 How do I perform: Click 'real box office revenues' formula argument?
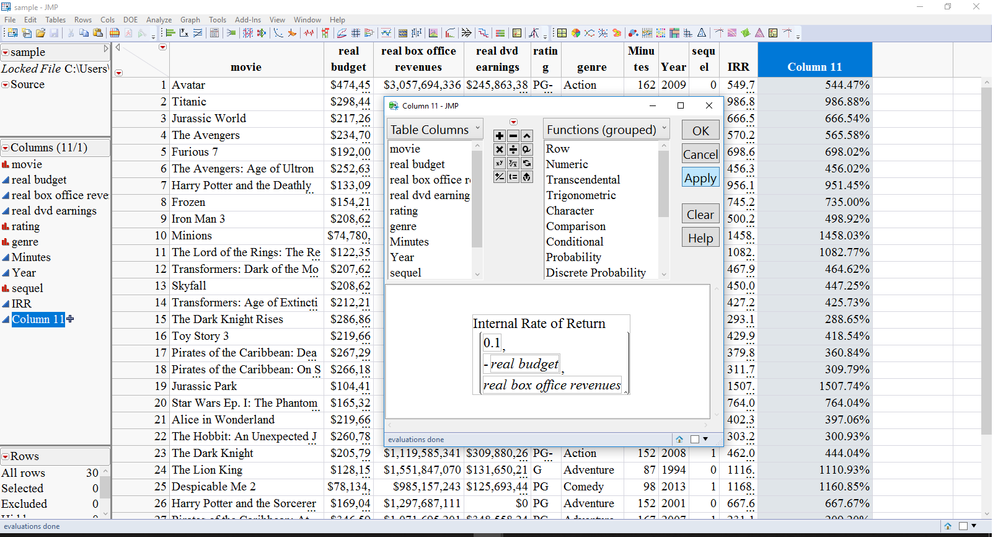tap(552, 385)
